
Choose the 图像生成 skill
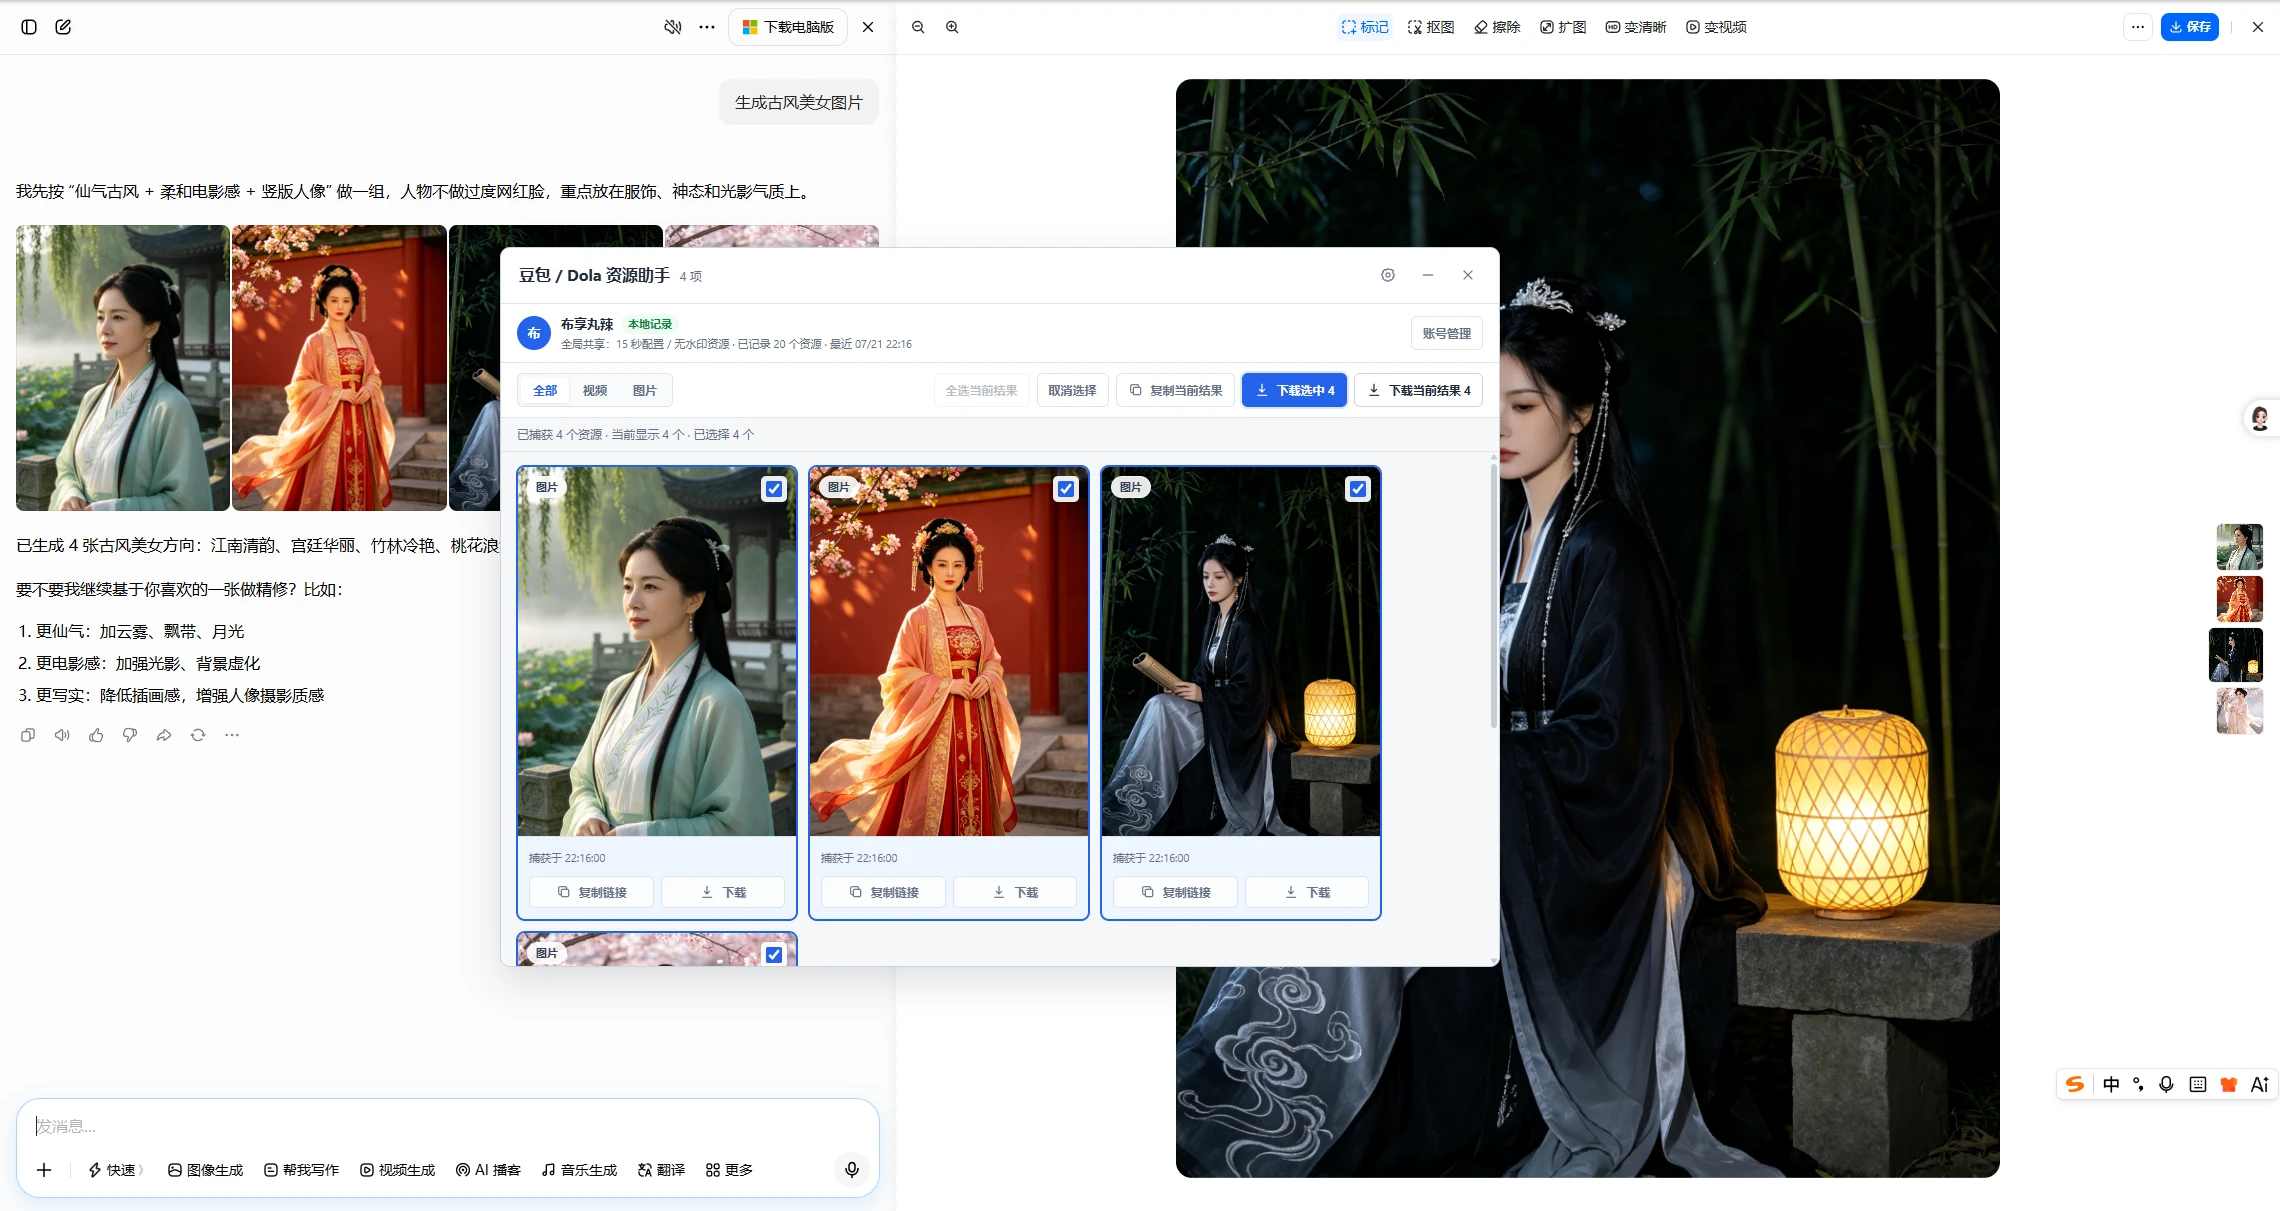[x=205, y=1170]
